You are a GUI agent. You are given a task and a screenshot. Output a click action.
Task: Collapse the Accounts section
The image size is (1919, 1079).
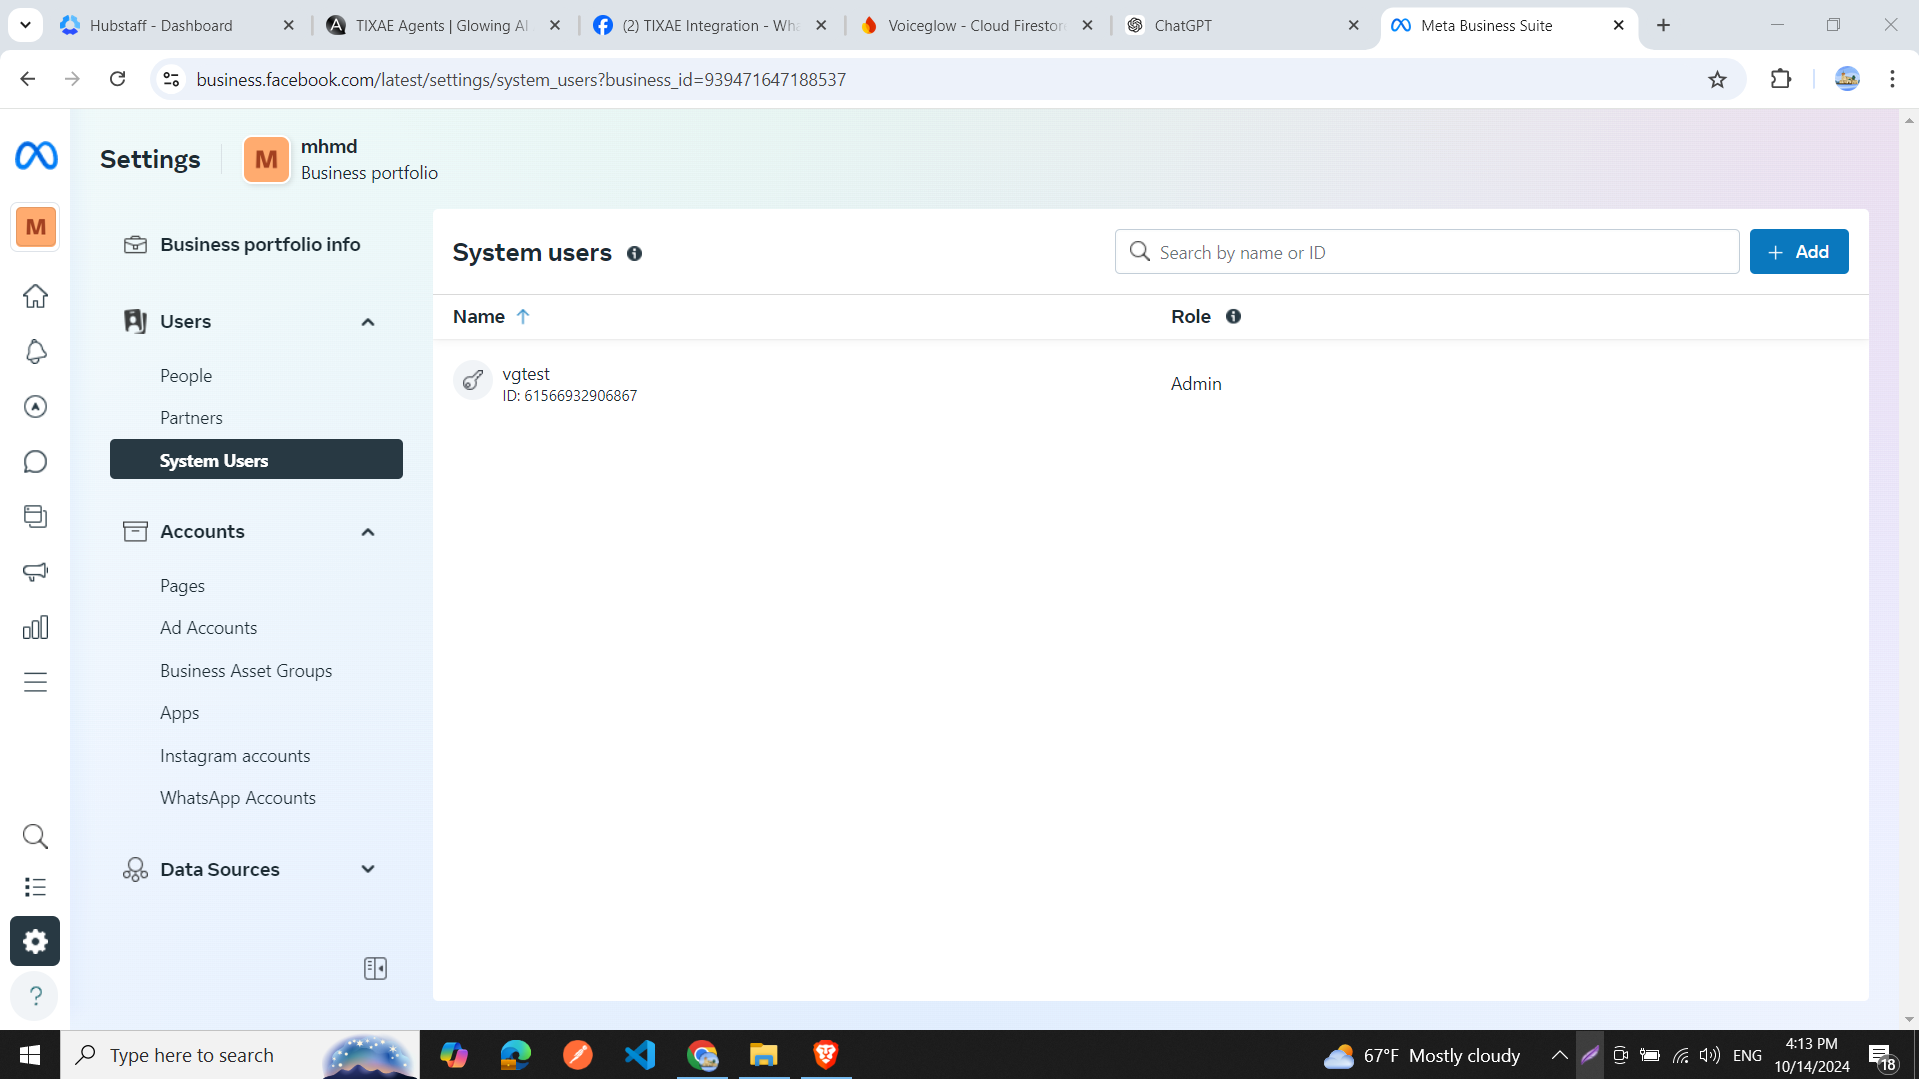pos(367,531)
